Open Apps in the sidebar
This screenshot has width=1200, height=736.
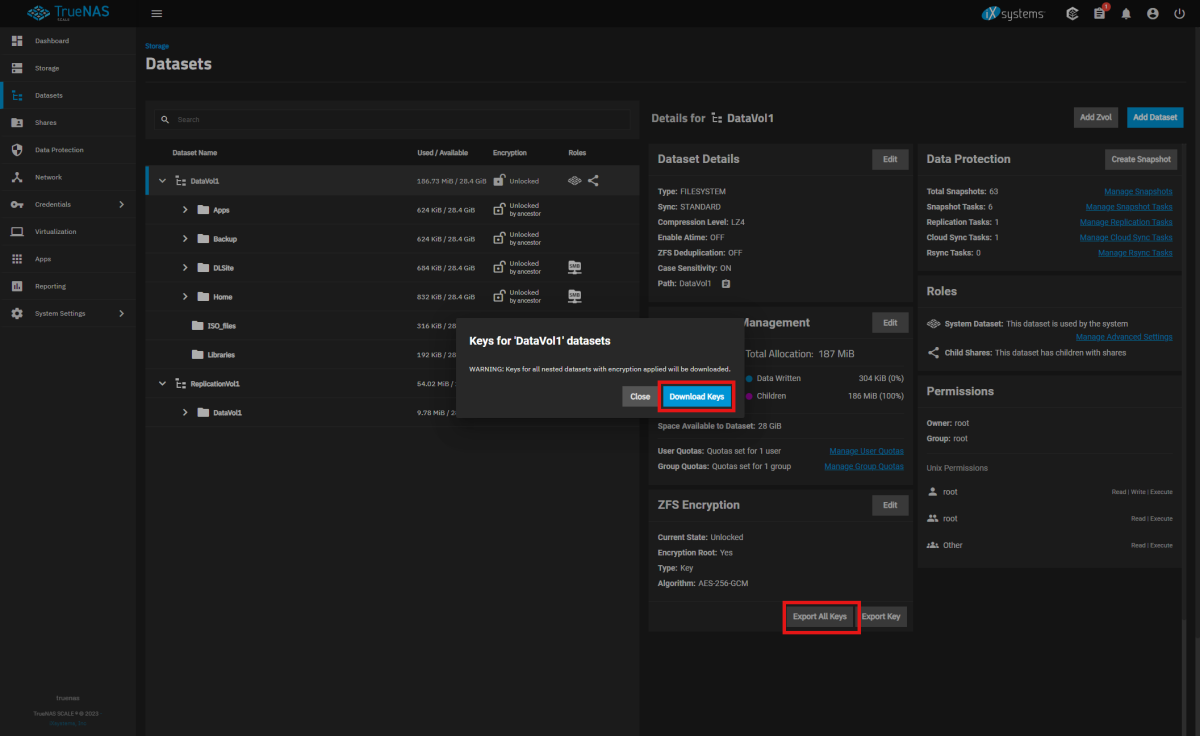[x=68, y=259]
